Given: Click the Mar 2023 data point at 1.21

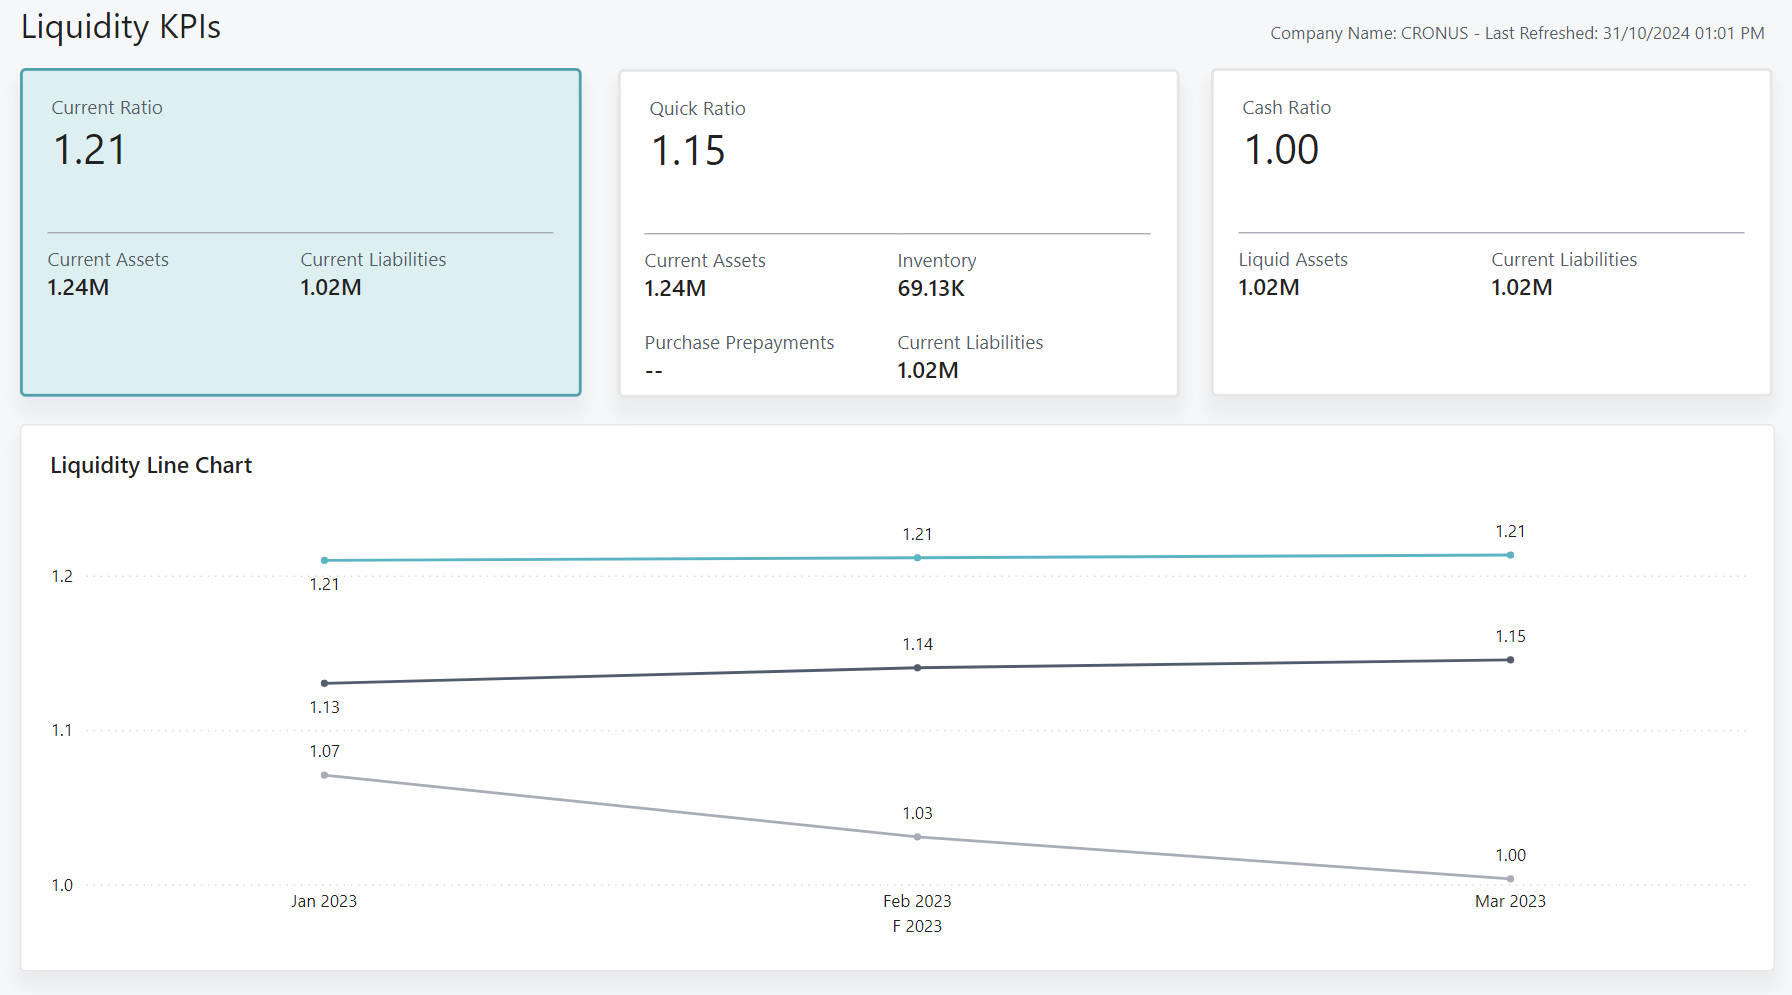Looking at the screenshot, I should click(x=1510, y=553).
